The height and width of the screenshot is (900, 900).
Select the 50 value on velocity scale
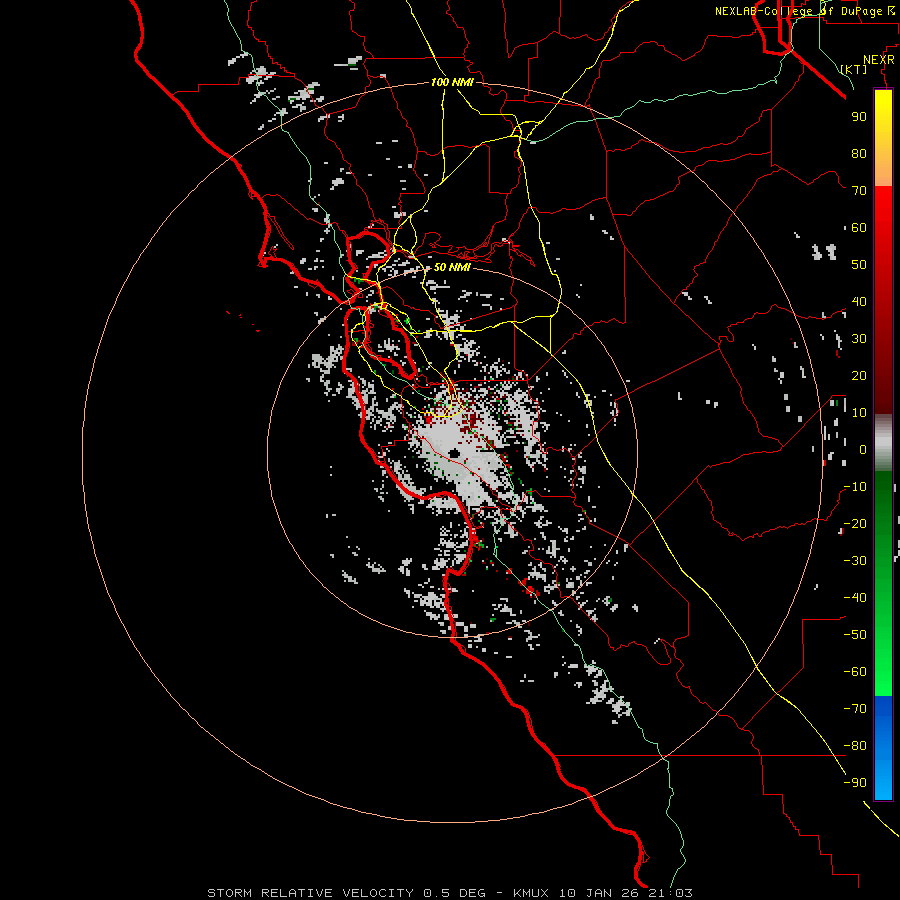tap(859, 265)
